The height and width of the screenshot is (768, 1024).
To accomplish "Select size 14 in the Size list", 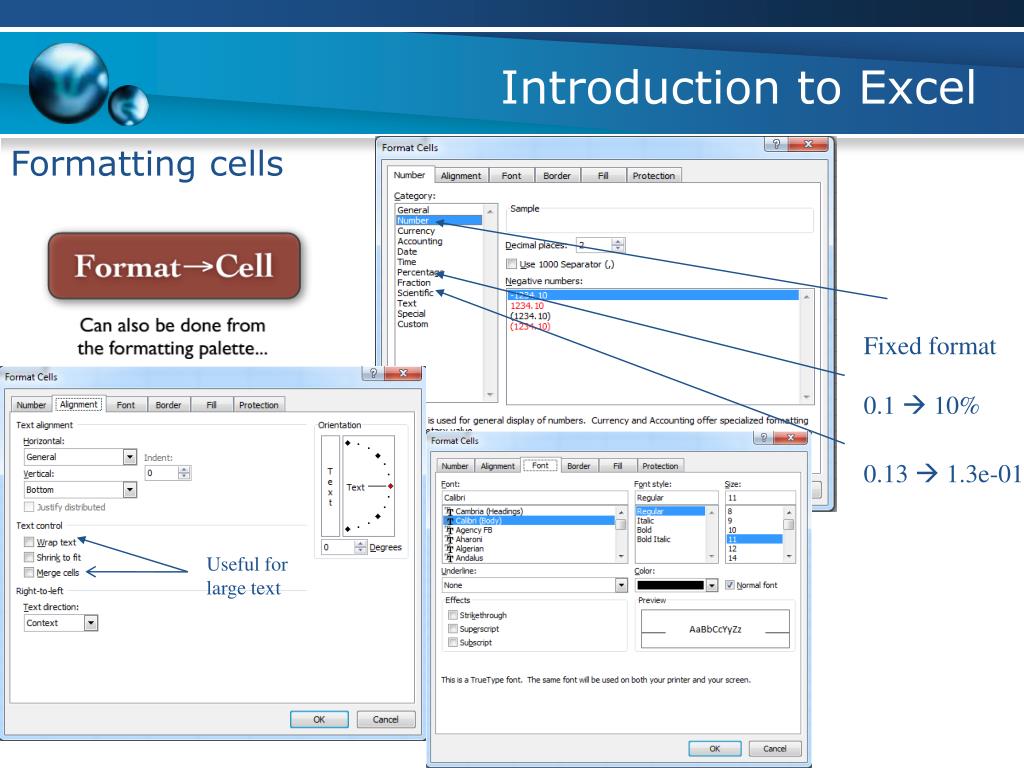I will tap(732, 558).
